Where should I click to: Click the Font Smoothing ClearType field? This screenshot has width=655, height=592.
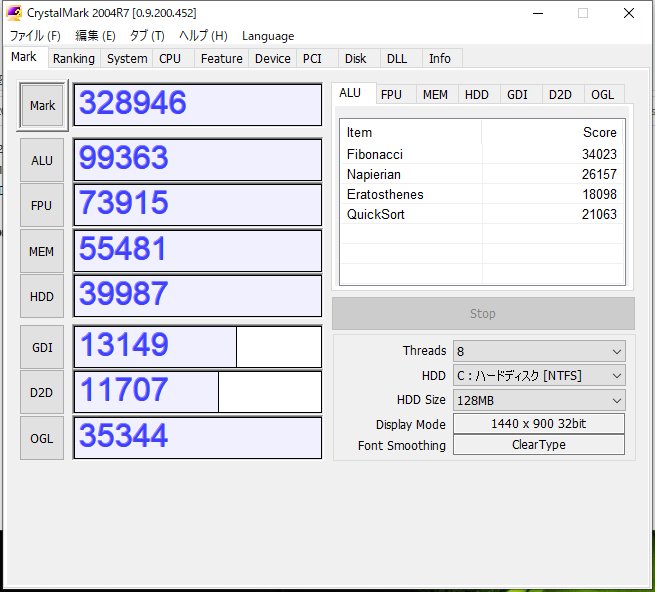[539, 445]
